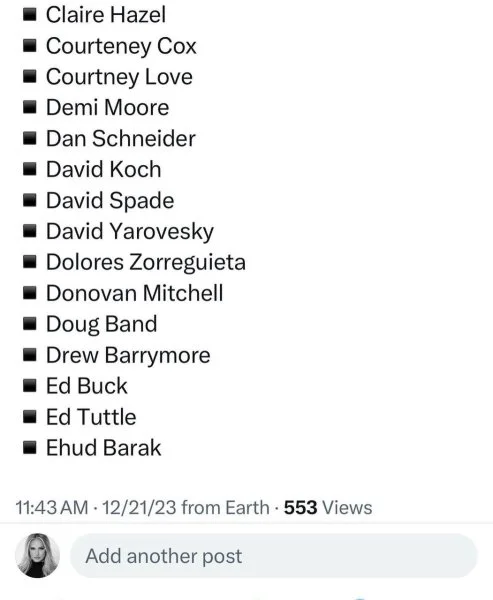Click the square bullet beside Ed Buck
This screenshot has width=493, height=600.
pyautogui.click(x=29, y=386)
